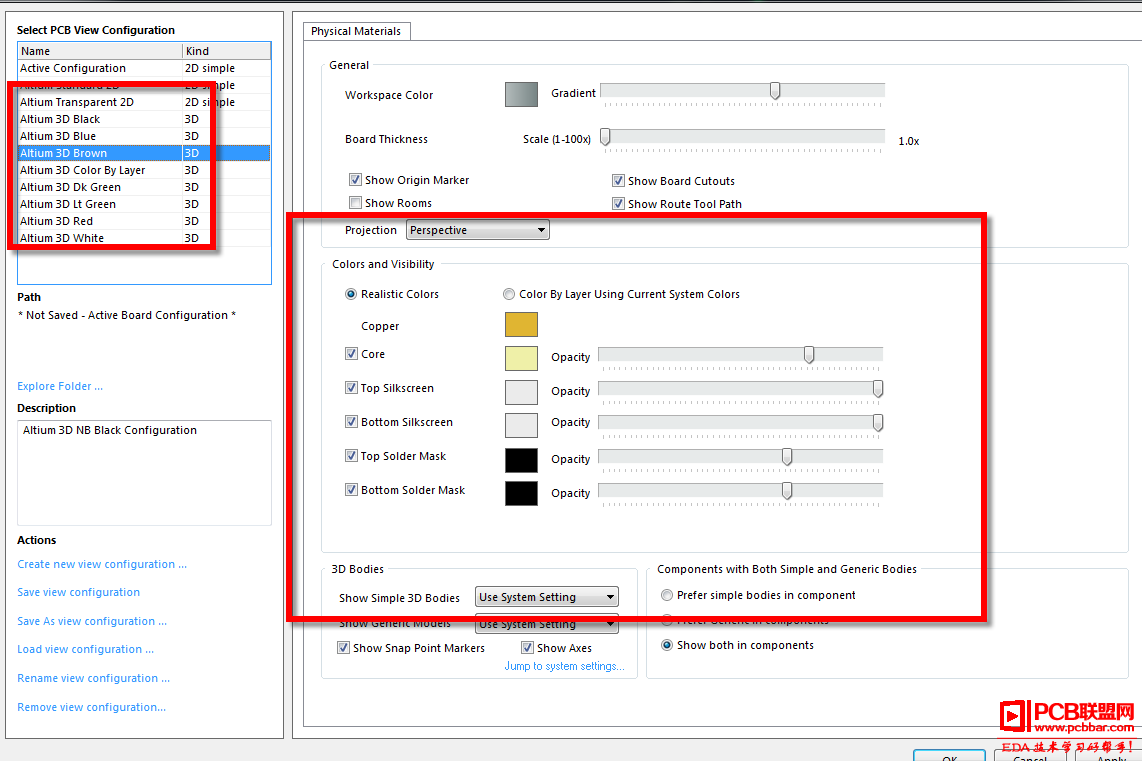Image resolution: width=1142 pixels, height=761 pixels.
Task: Select the Altium Transparent 2D configuration
Action: point(144,102)
